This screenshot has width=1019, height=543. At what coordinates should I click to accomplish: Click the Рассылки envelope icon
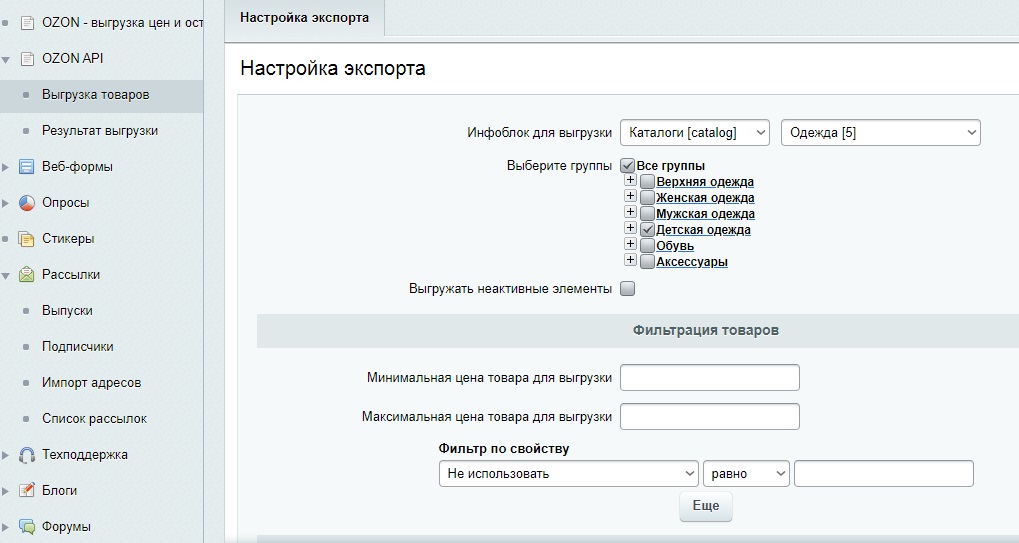click(x=27, y=275)
